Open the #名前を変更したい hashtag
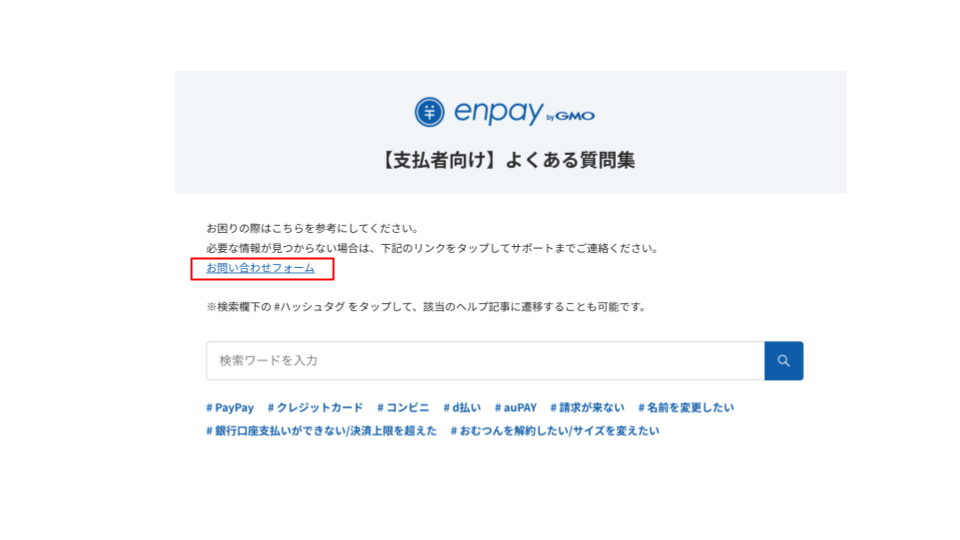 (x=686, y=408)
